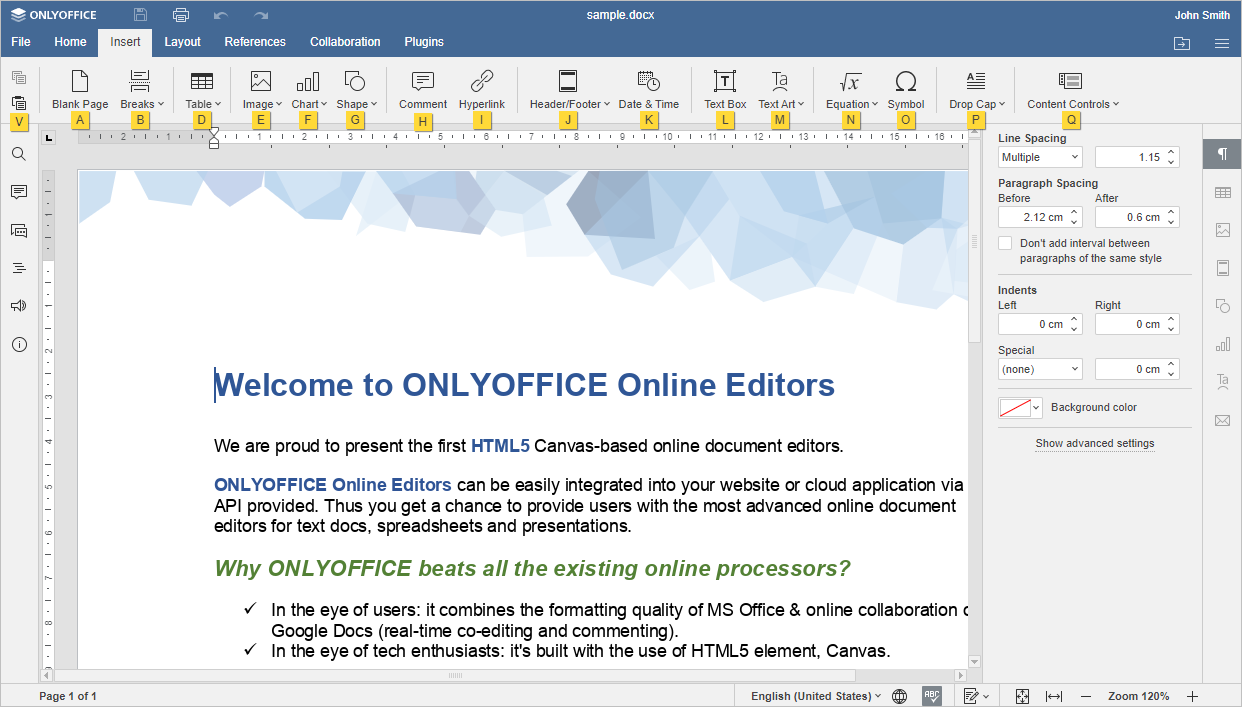This screenshot has height=707, width=1242.
Task: Open the Comments panel in the left sidebar
Action: pos(18,192)
